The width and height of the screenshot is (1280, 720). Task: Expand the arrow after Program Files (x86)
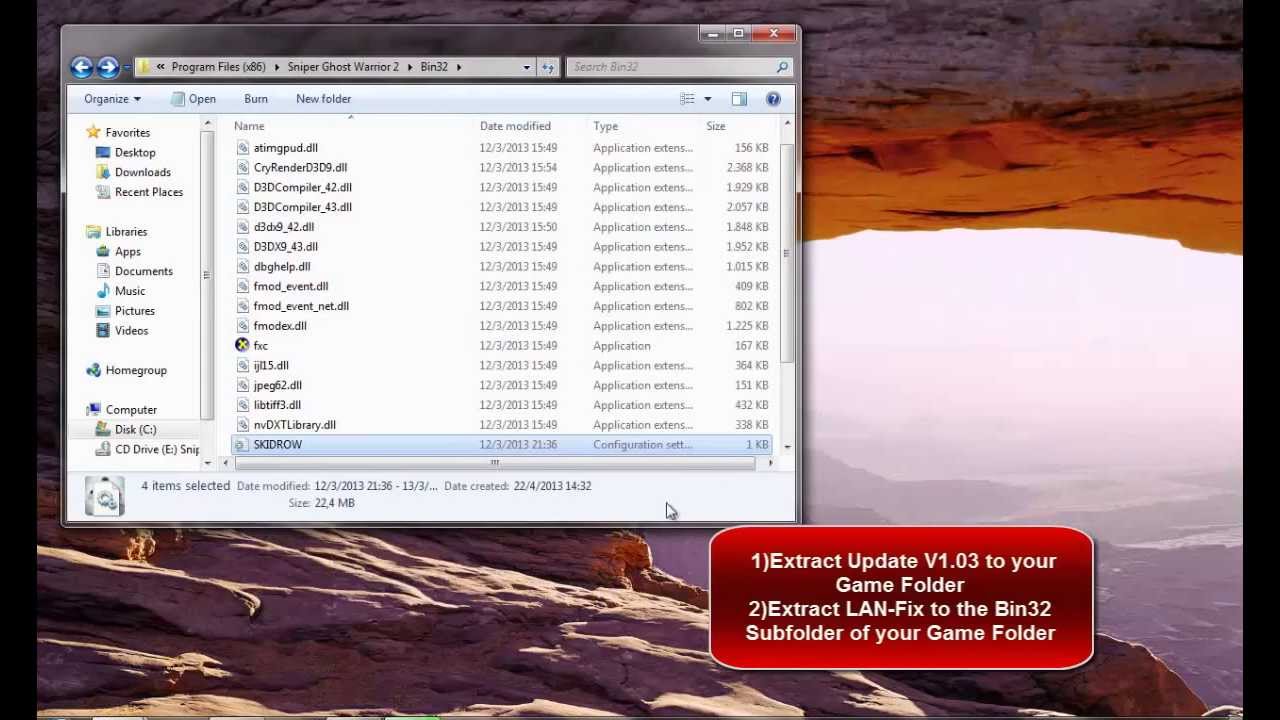[277, 67]
